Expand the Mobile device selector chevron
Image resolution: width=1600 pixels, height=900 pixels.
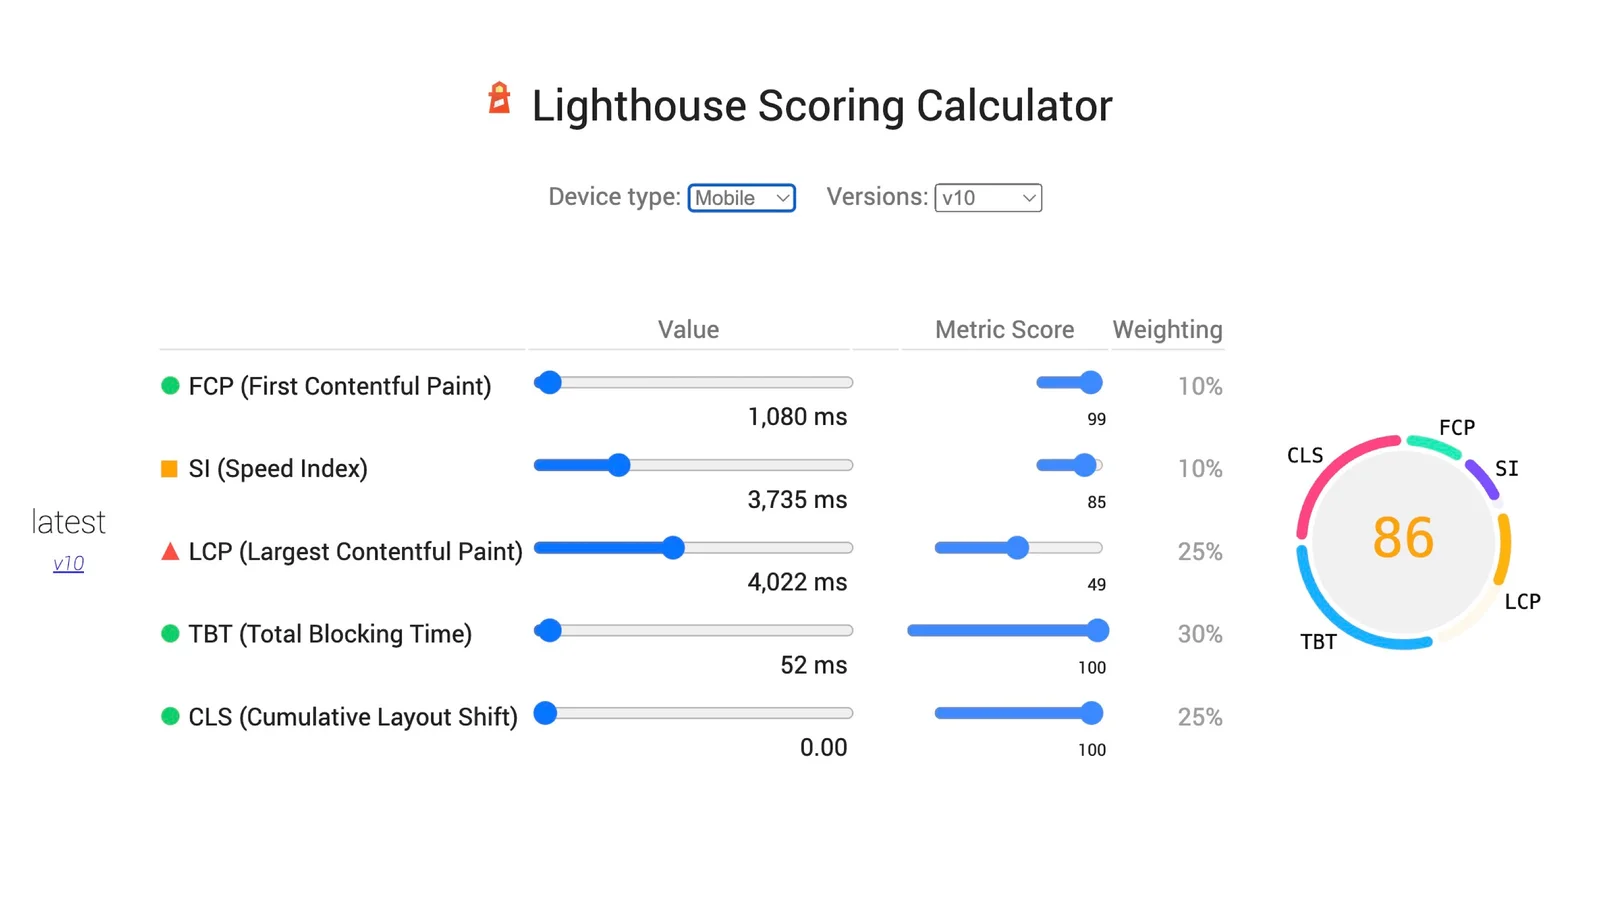[781, 197]
